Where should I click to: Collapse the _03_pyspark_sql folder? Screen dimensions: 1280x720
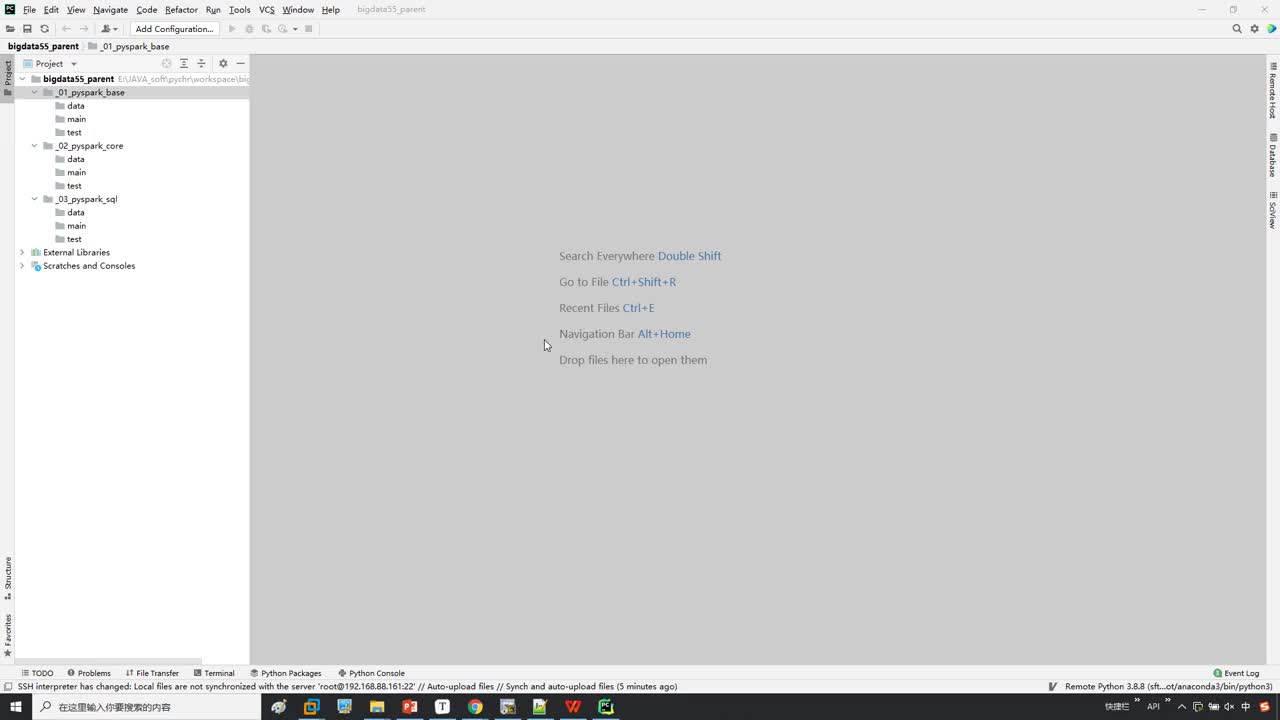(34, 199)
